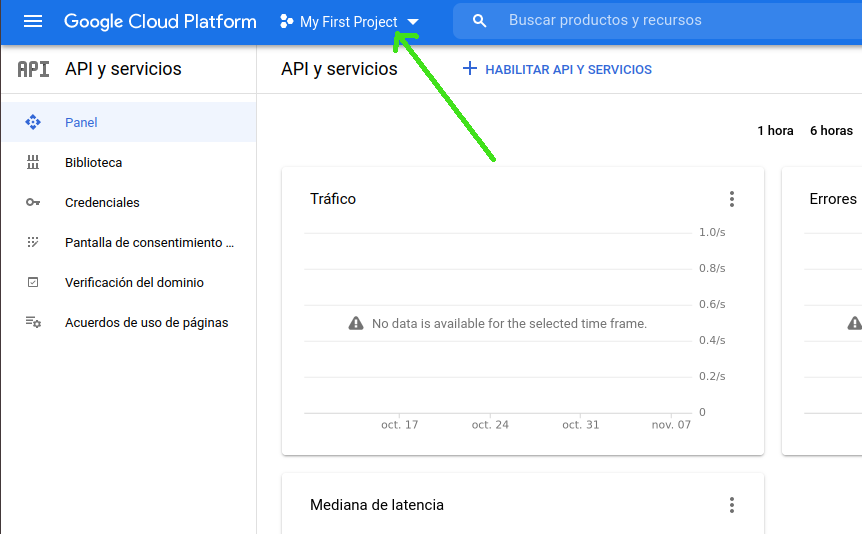862x534 pixels.
Task: Click the Tráfico no data warning icon
Action: (356, 323)
